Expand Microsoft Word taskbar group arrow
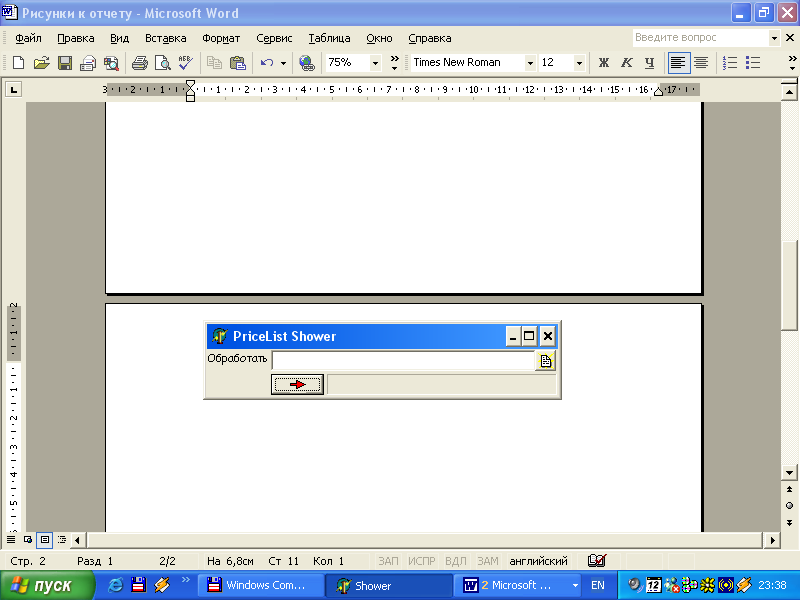Image resolution: width=800 pixels, height=600 pixels. click(575, 586)
